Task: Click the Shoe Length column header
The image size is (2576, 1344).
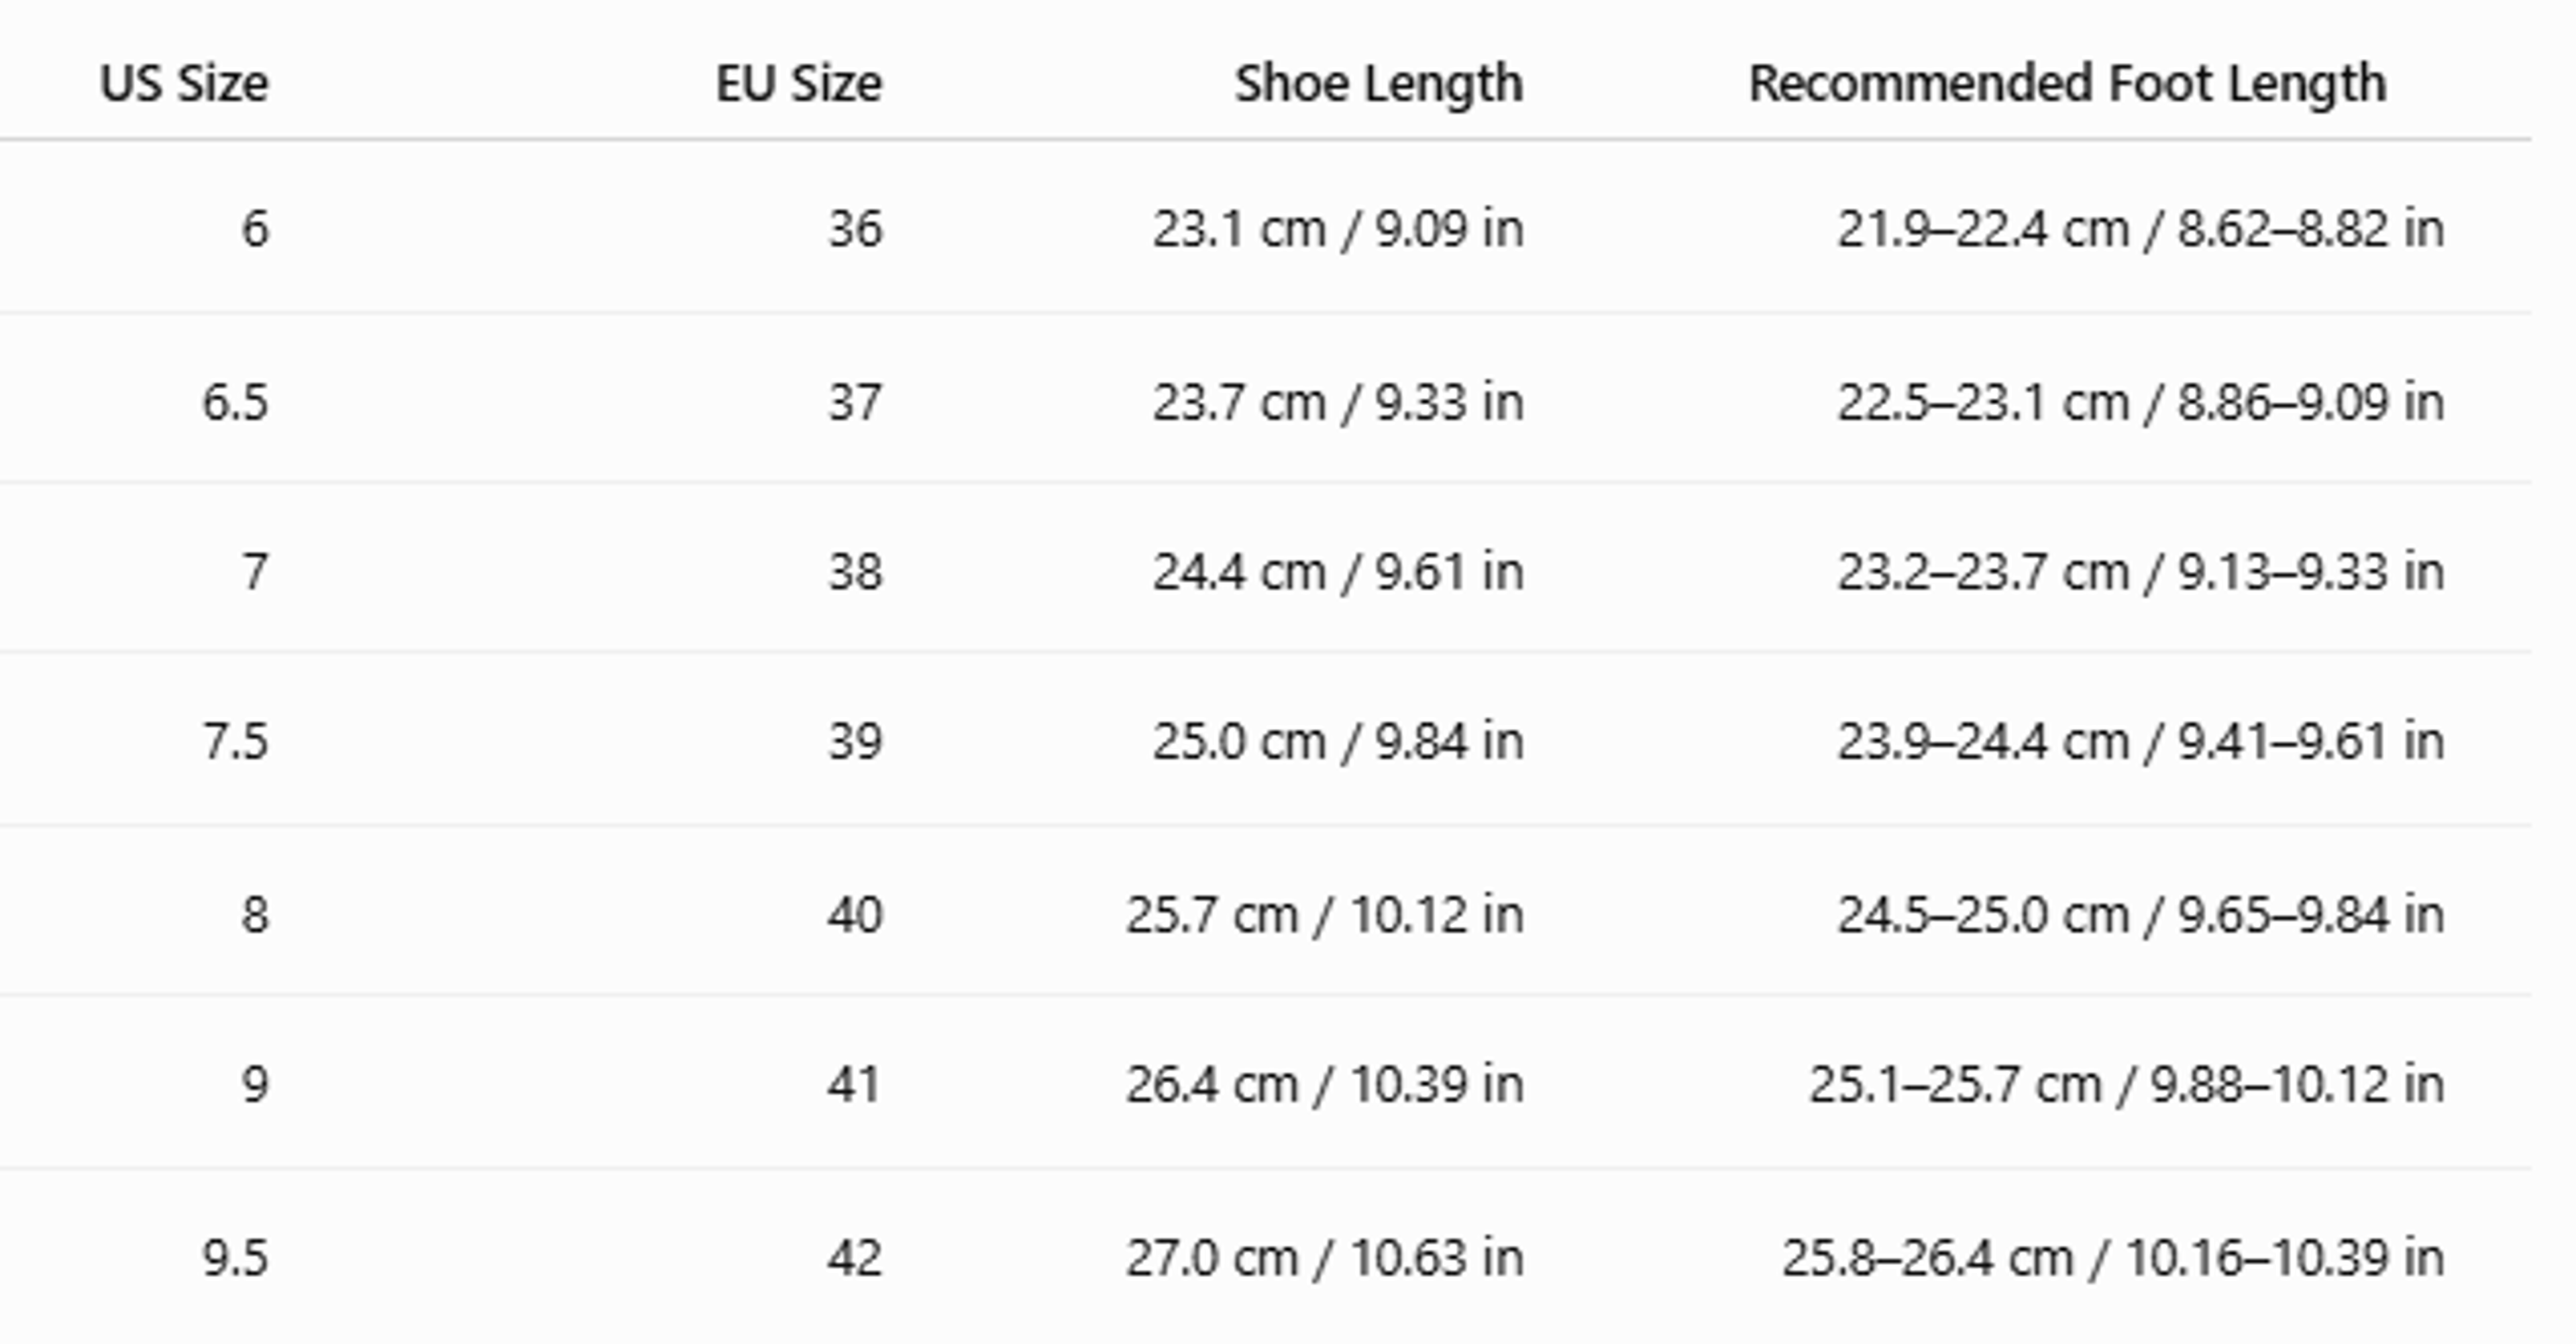Action: point(1379,83)
